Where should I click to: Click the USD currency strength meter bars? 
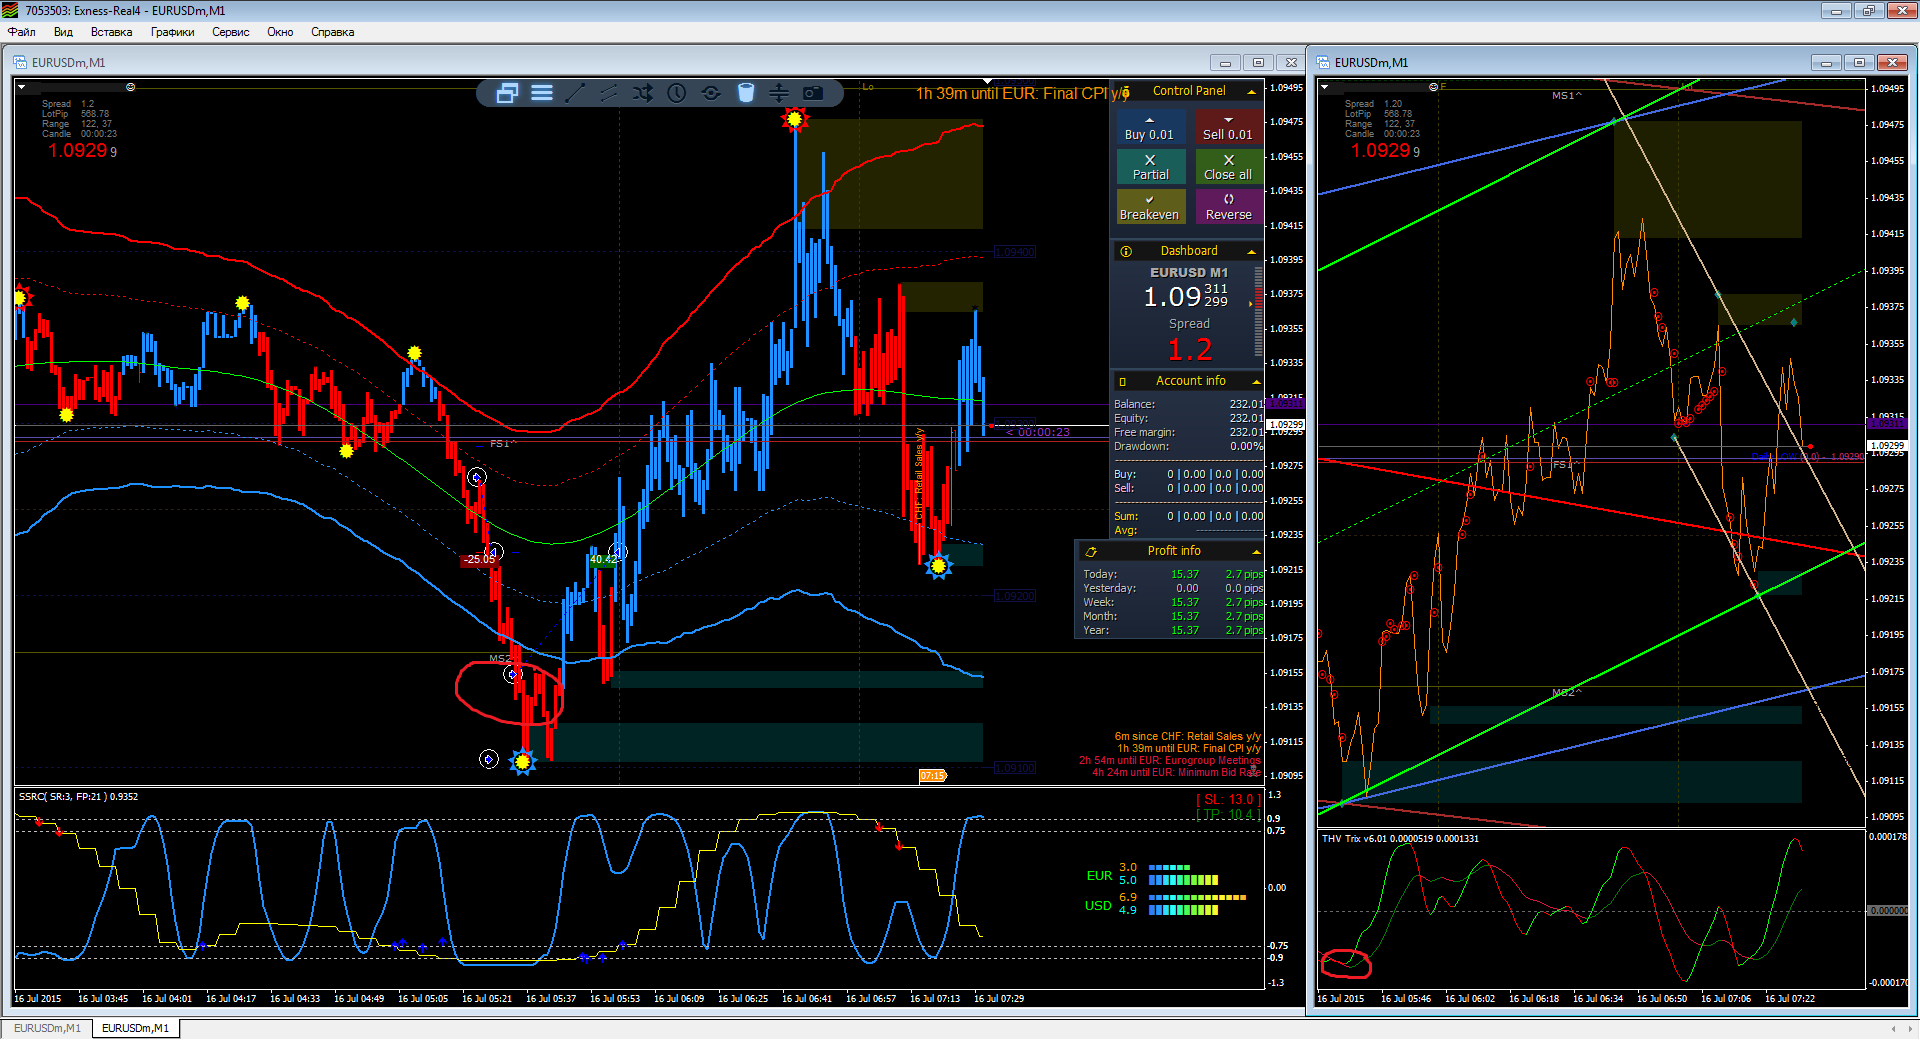click(1197, 904)
